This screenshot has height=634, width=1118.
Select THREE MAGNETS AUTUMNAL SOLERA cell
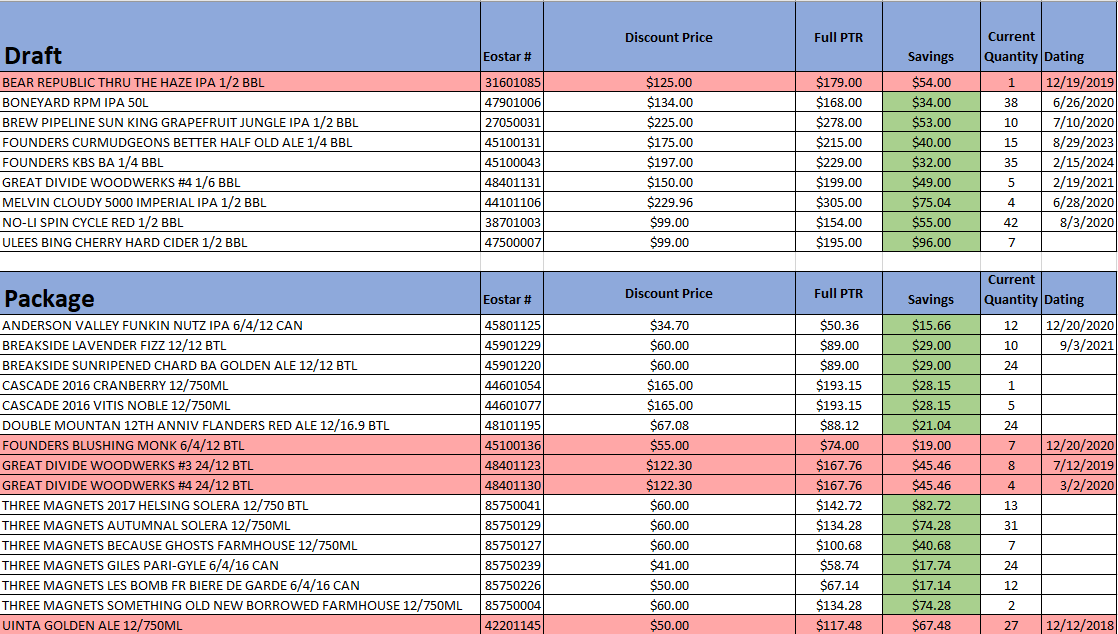tap(240, 525)
